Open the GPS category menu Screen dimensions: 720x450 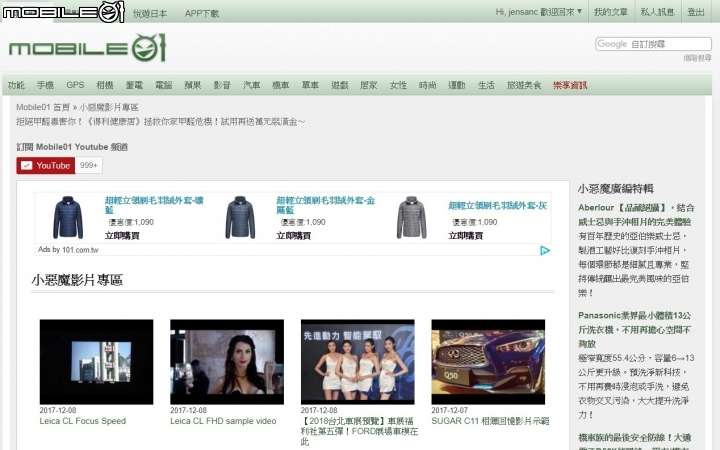[75, 85]
